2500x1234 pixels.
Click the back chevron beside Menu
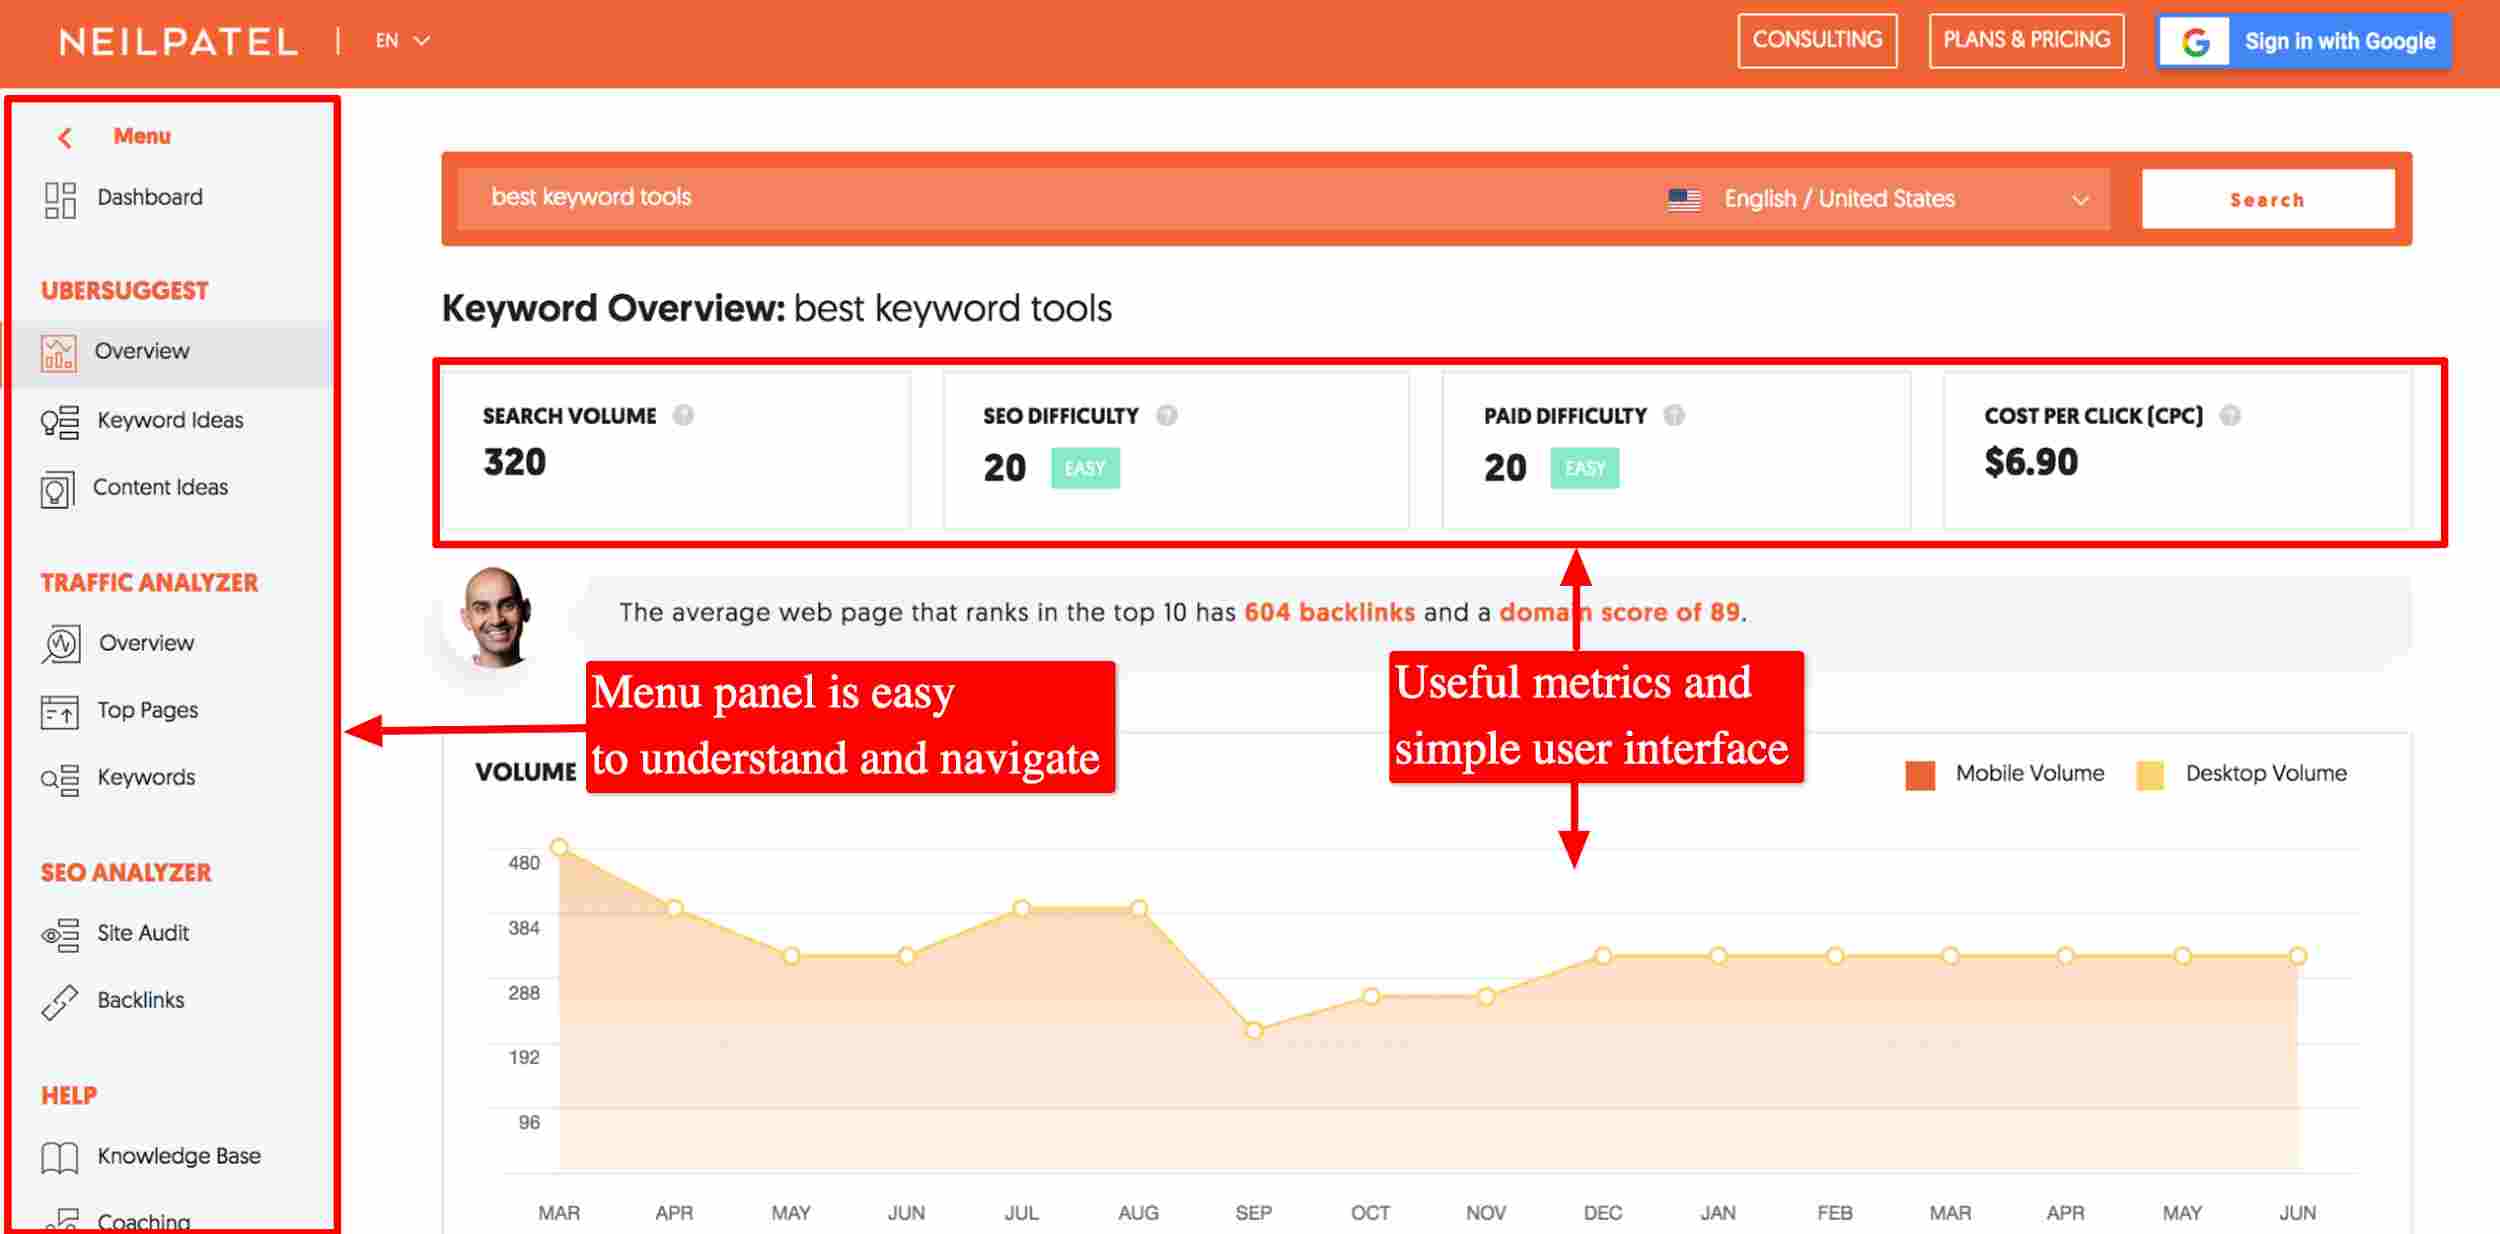click(65, 138)
